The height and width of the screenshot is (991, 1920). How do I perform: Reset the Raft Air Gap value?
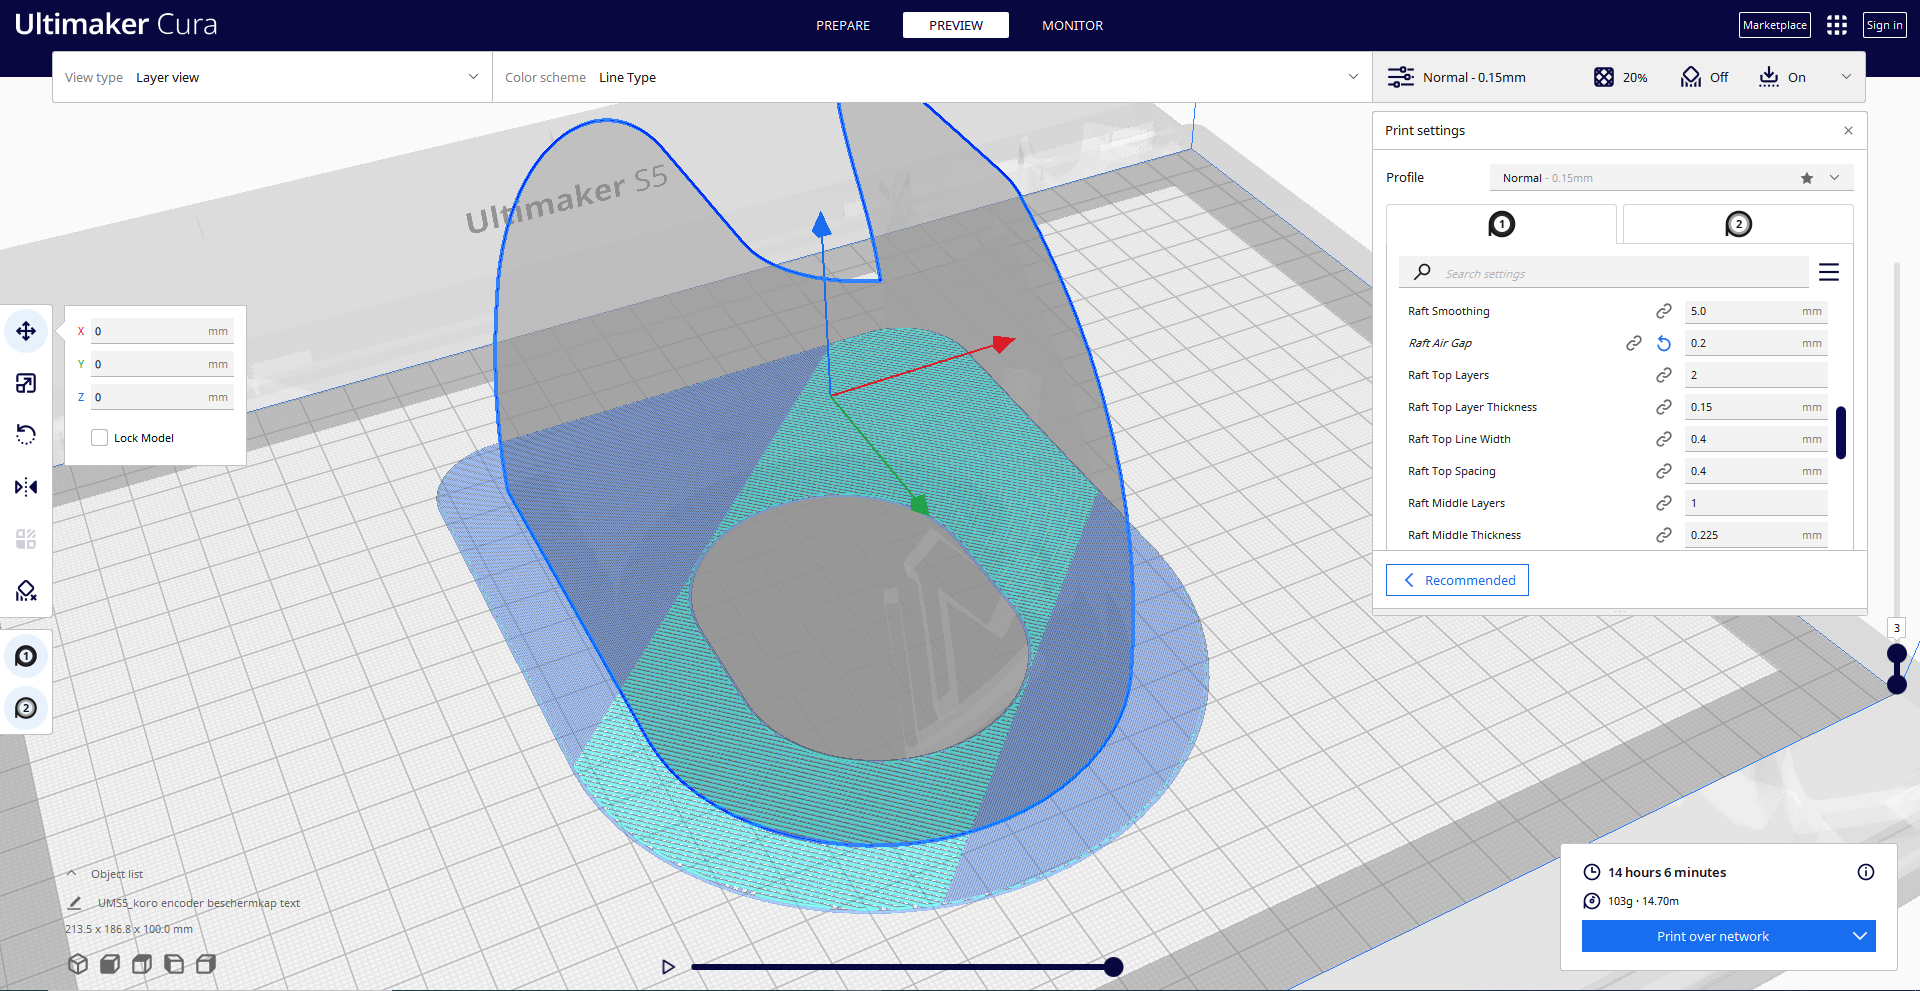(x=1664, y=343)
